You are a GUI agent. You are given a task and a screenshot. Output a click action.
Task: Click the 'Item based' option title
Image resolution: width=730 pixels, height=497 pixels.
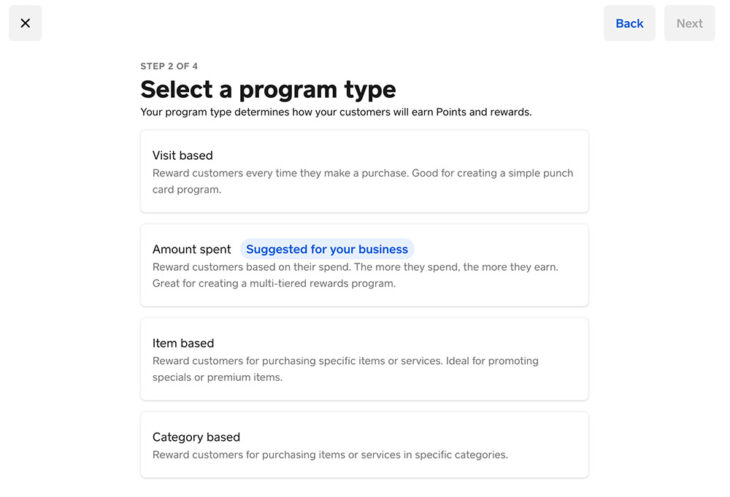[x=183, y=343]
